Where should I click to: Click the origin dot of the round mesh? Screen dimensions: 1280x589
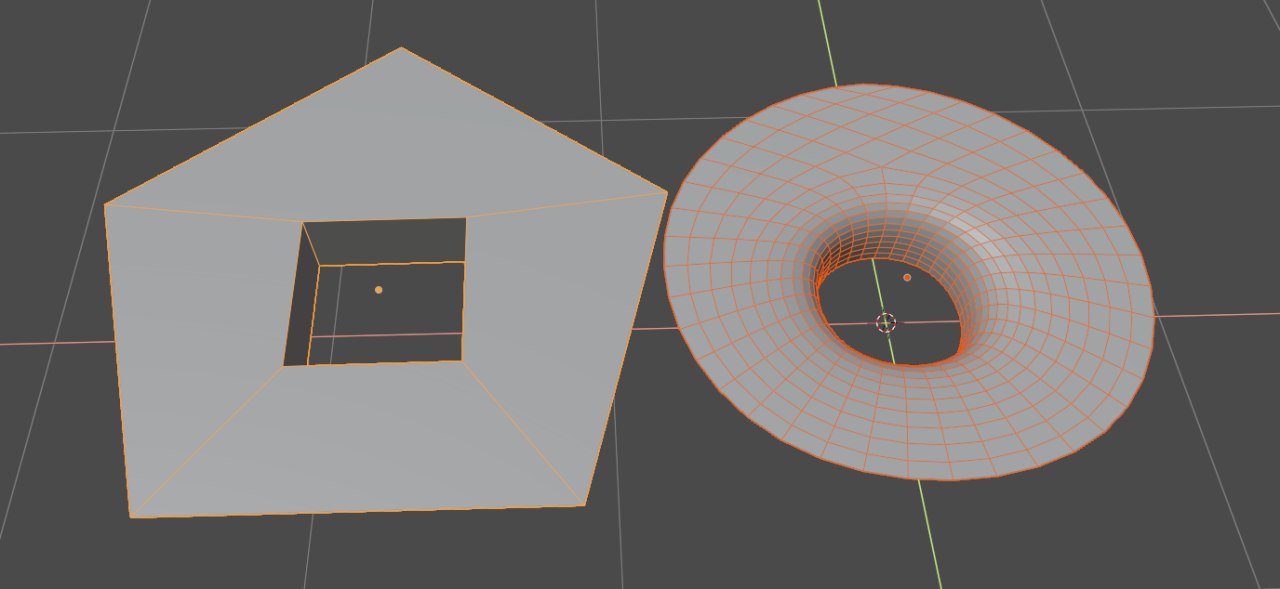tap(907, 277)
